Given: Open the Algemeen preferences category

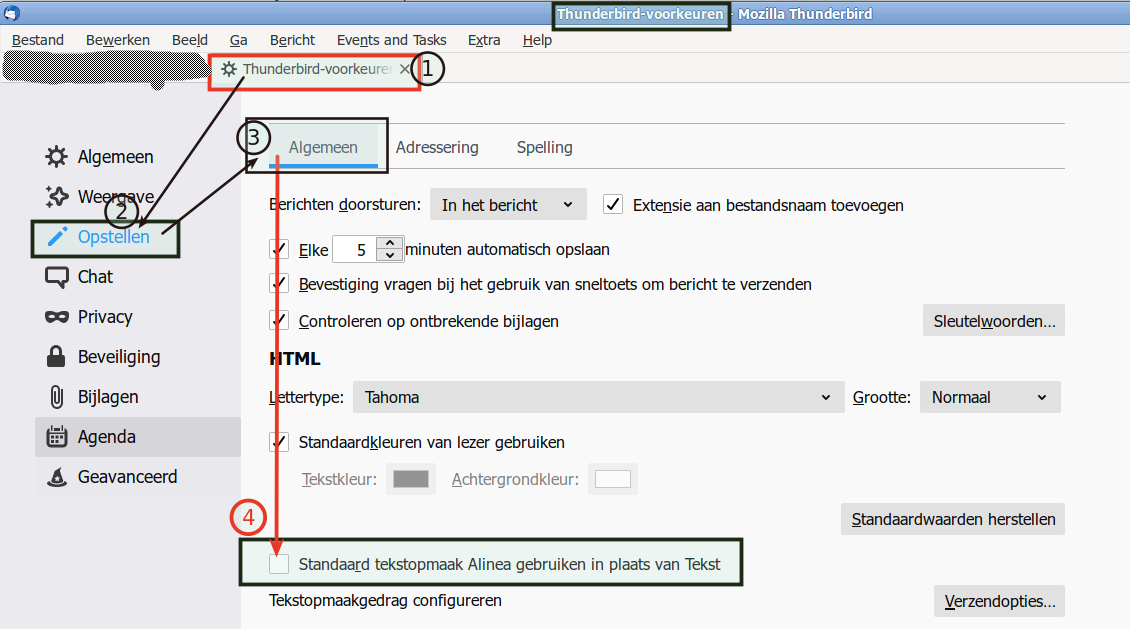Looking at the screenshot, I should pyautogui.click(x=137, y=156).
